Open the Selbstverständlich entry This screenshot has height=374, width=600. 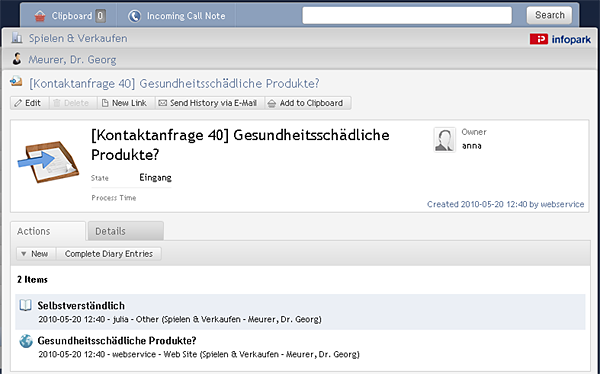point(81,305)
